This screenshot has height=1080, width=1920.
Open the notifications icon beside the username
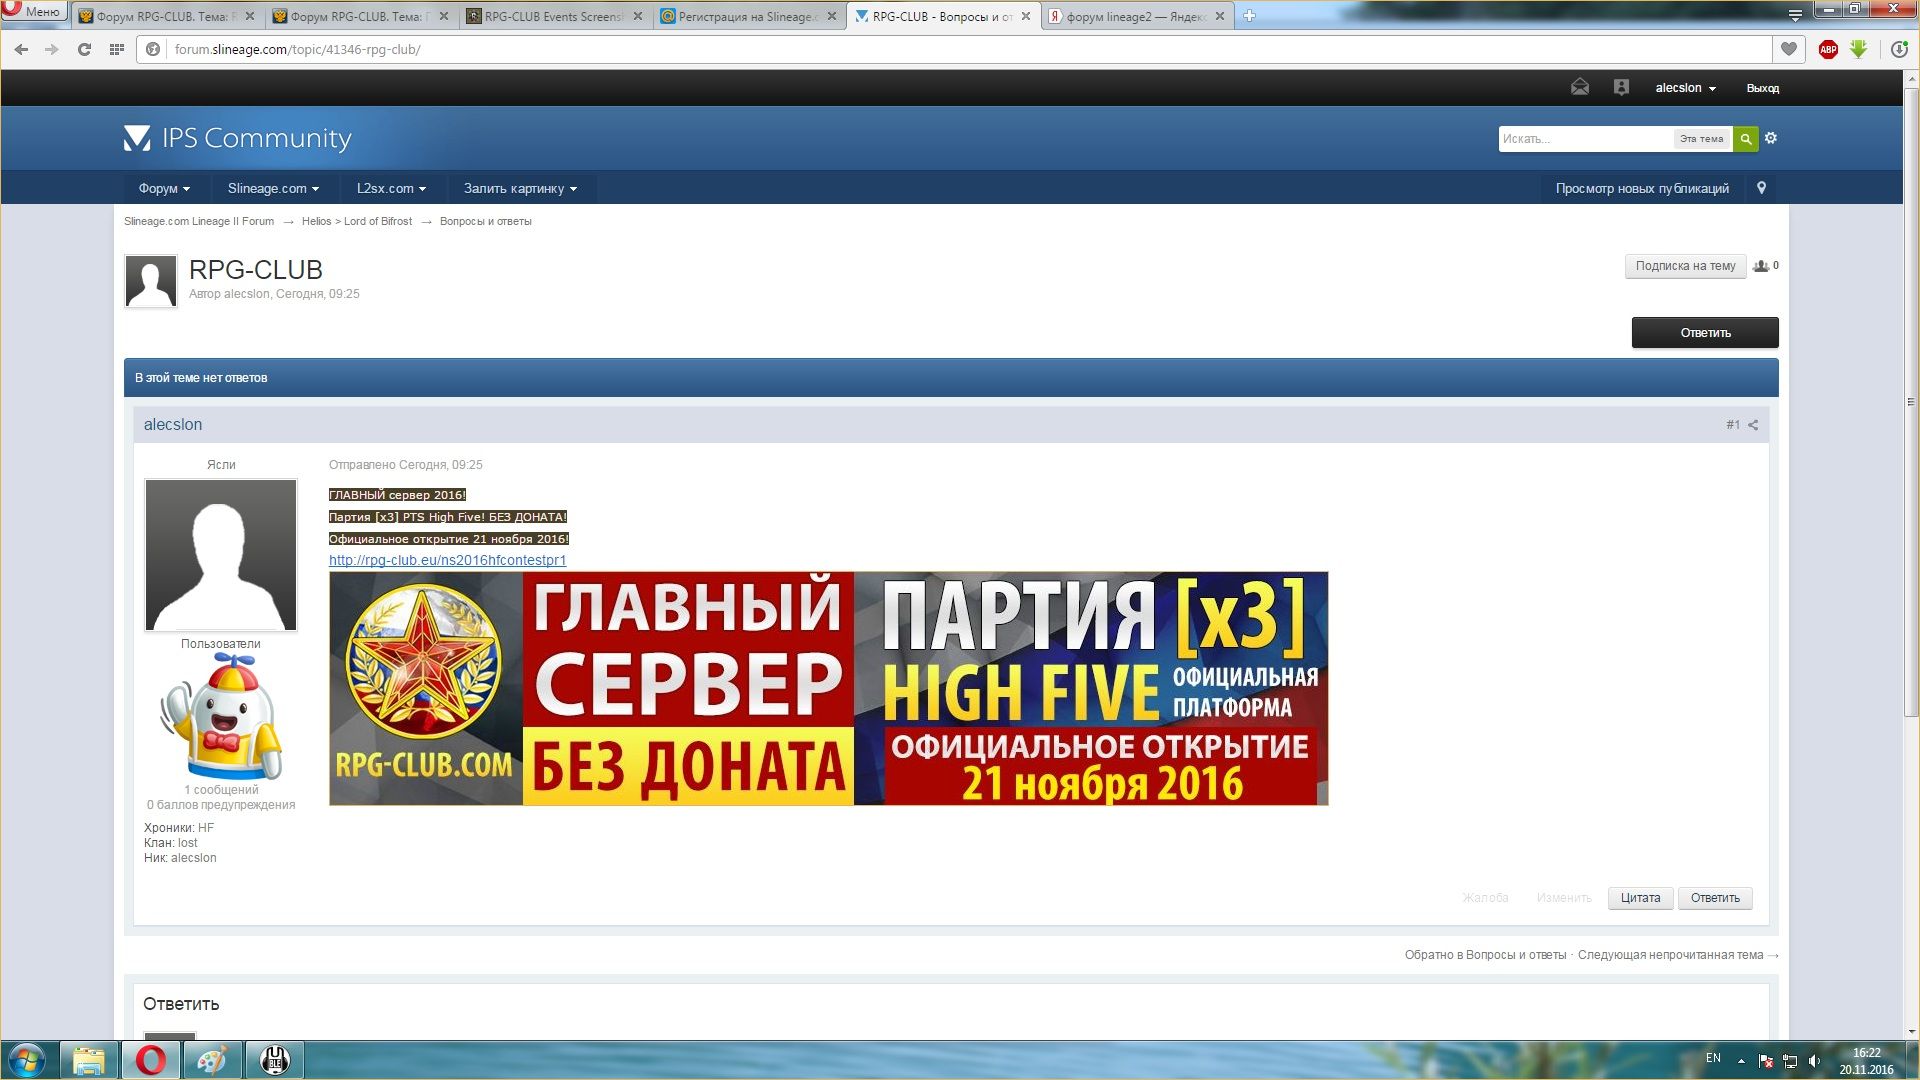coord(1621,88)
